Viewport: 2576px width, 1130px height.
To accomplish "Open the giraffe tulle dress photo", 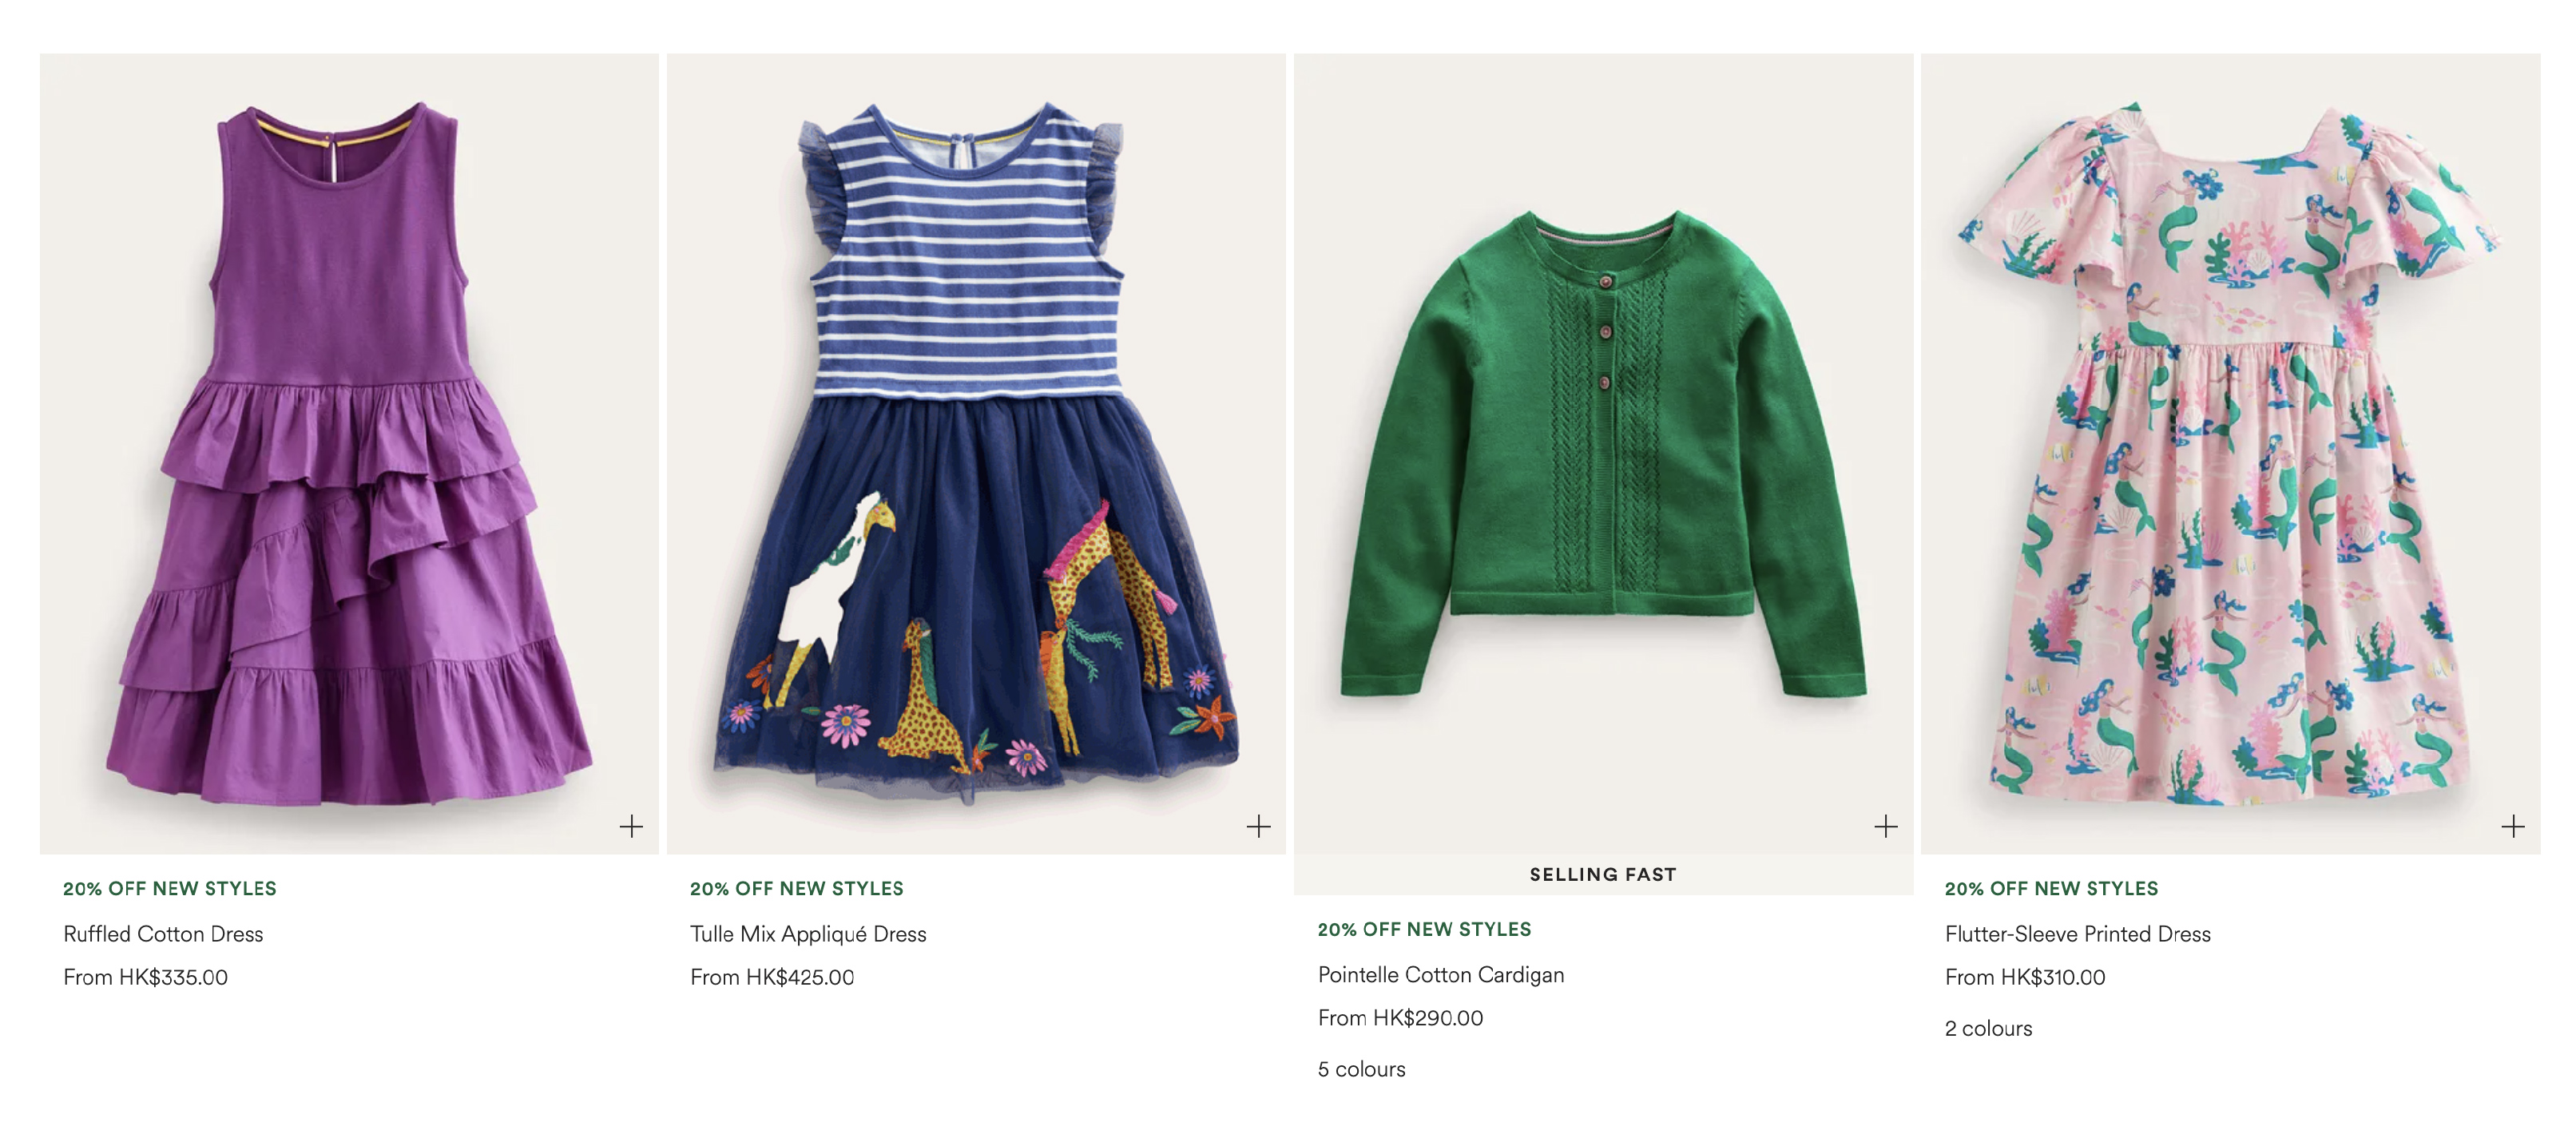I will point(976,453).
